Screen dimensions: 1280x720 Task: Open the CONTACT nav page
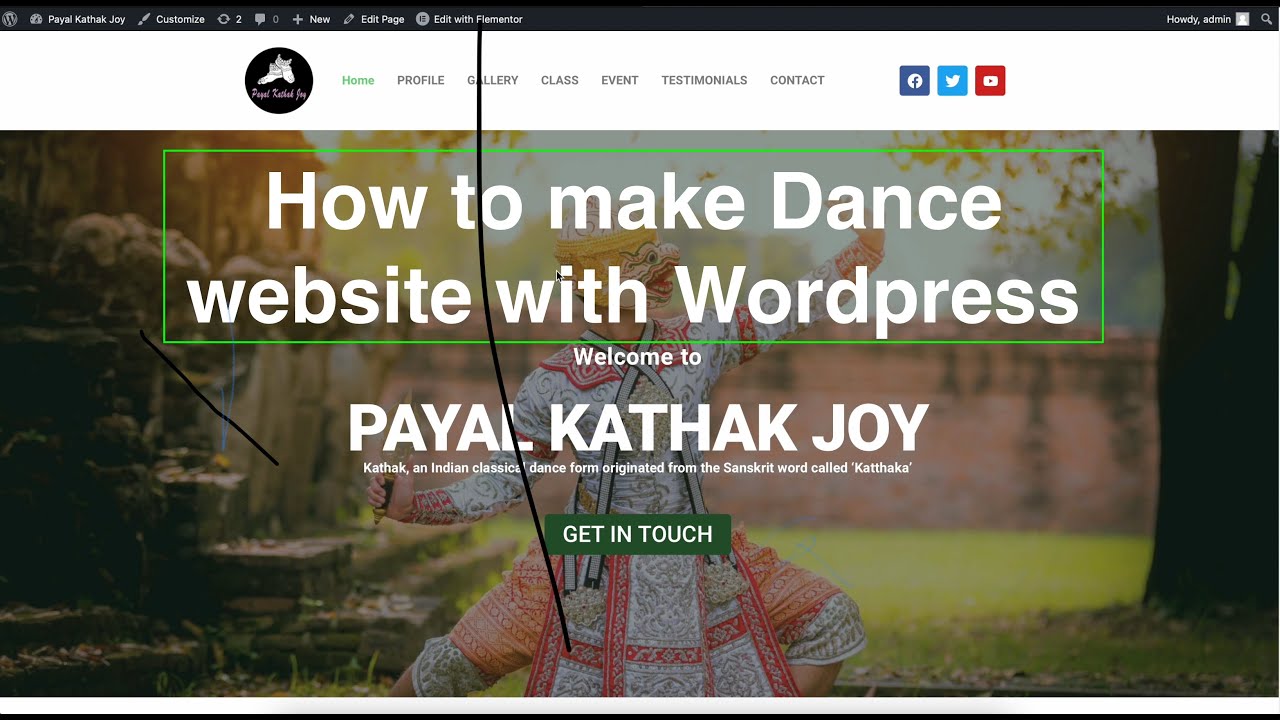pyautogui.click(x=797, y=80)
